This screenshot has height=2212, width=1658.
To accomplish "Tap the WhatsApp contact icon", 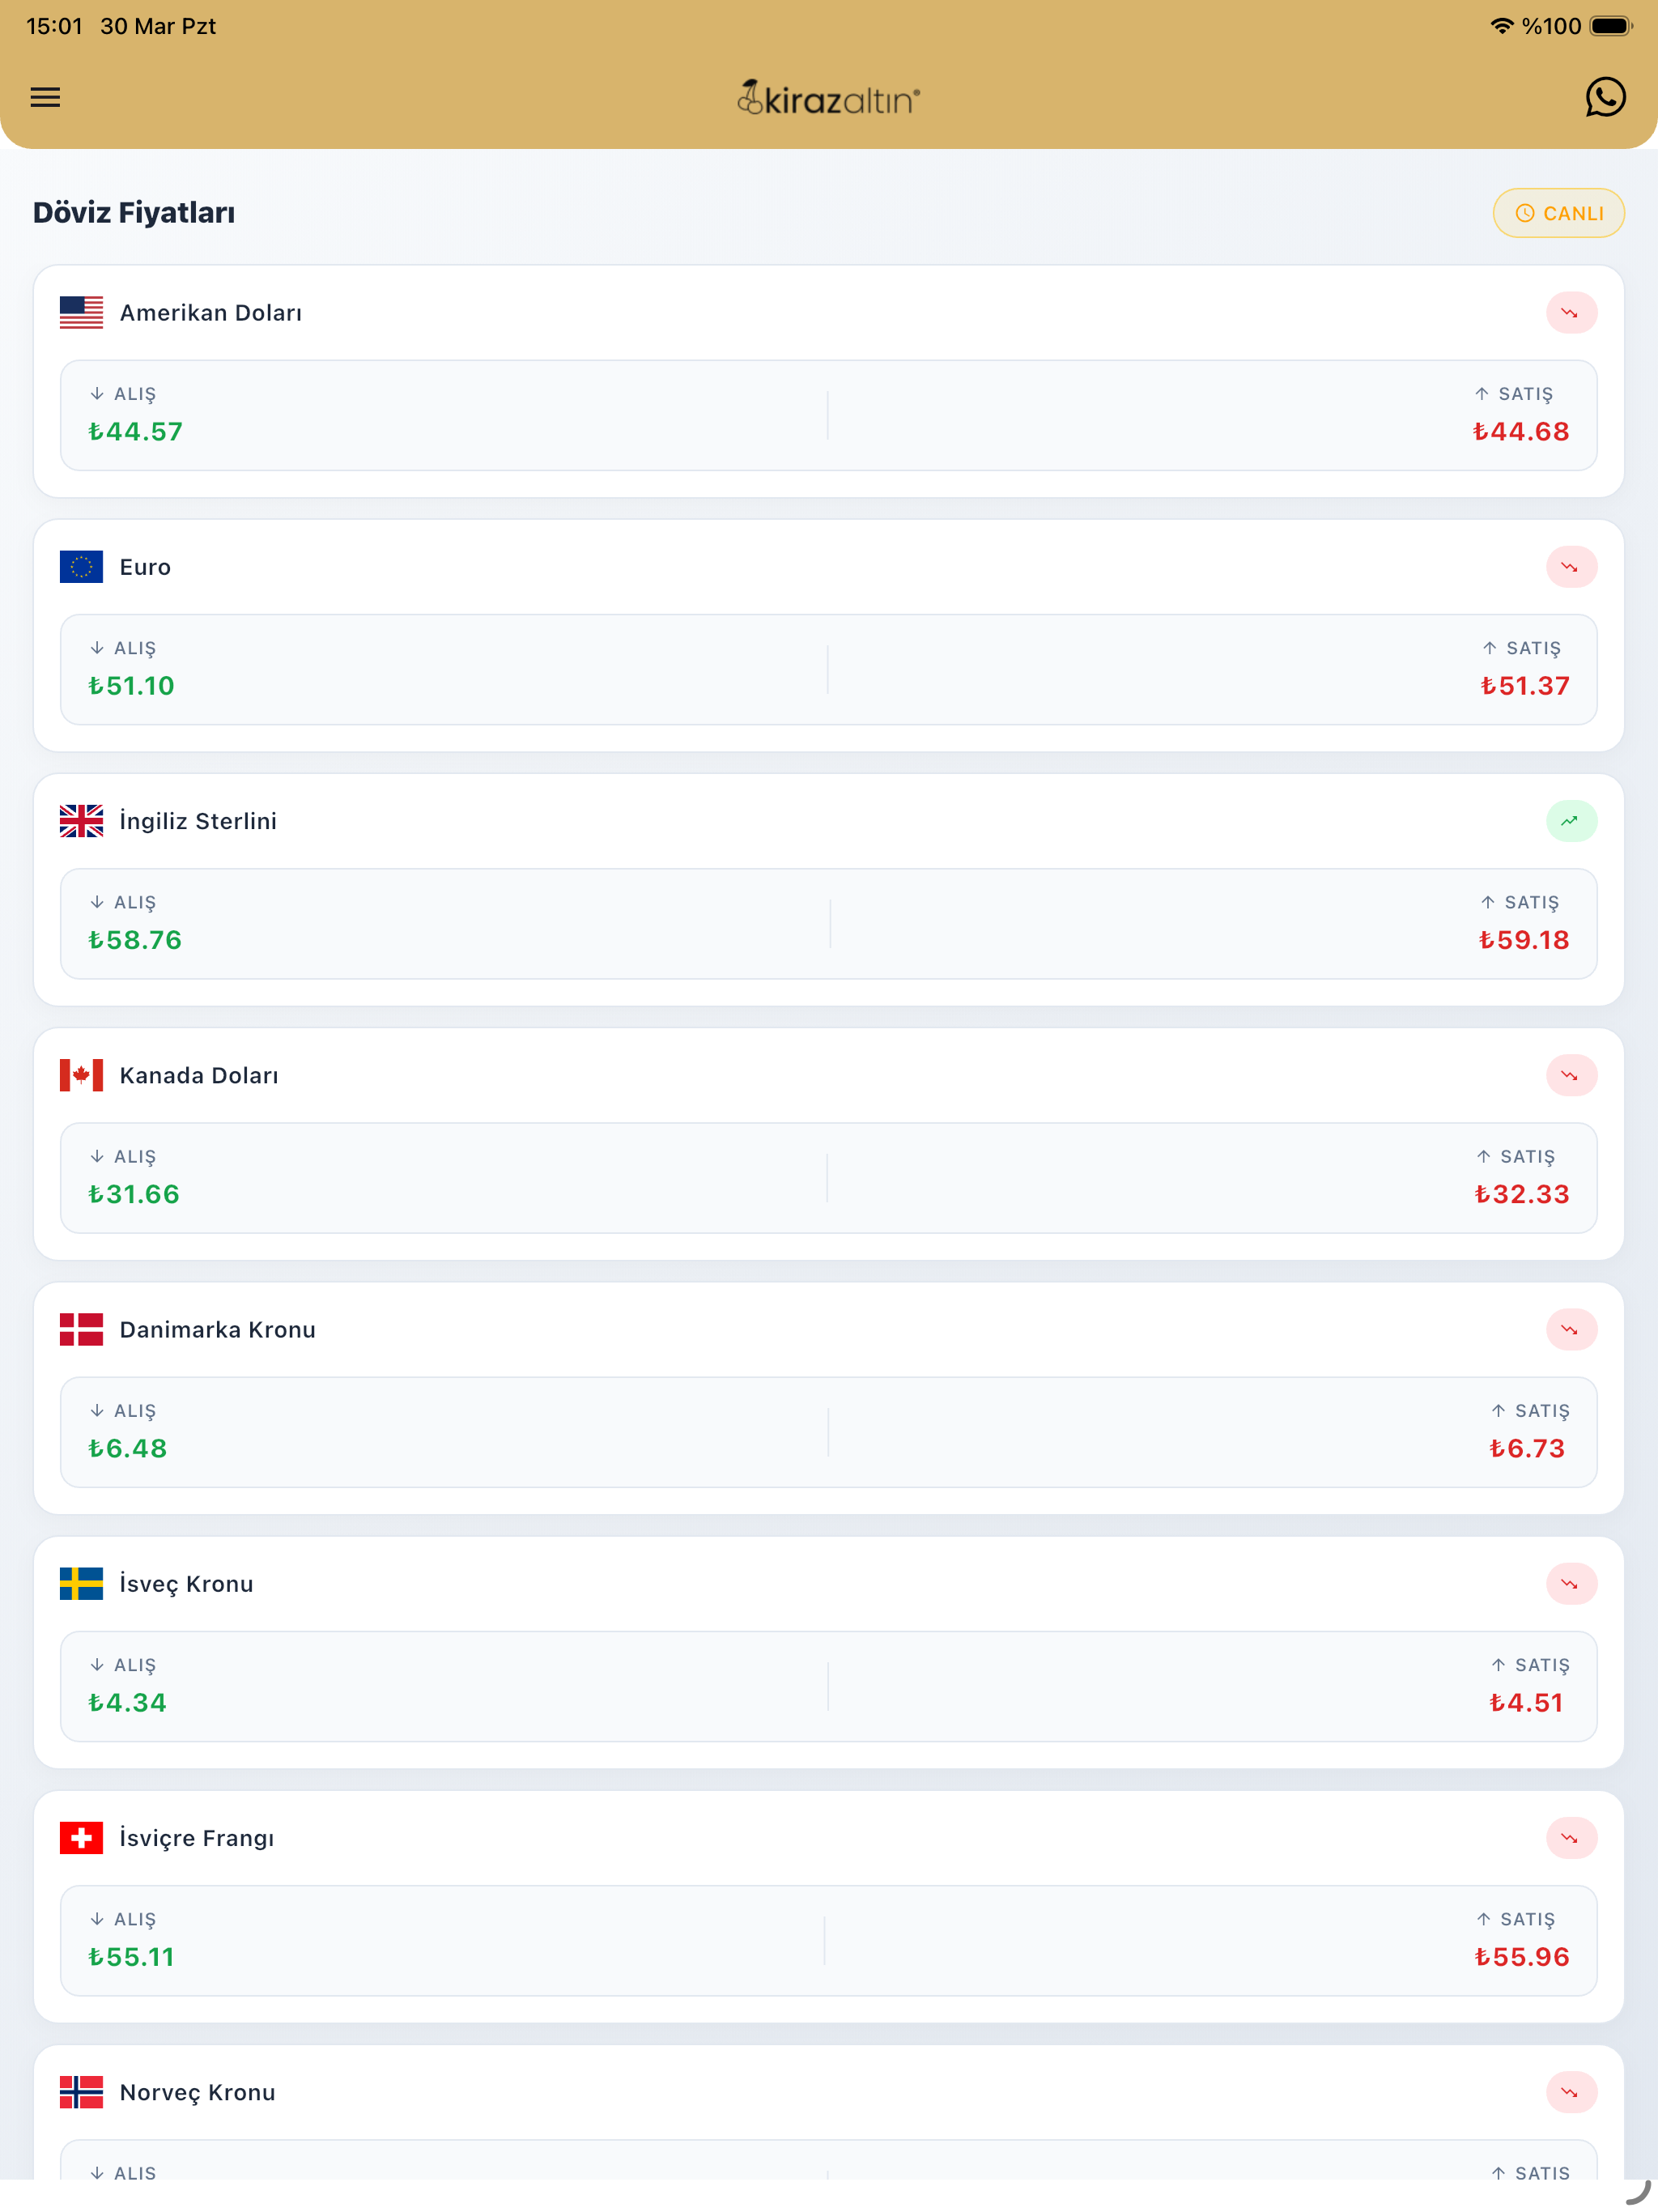I will (1604, 97).
